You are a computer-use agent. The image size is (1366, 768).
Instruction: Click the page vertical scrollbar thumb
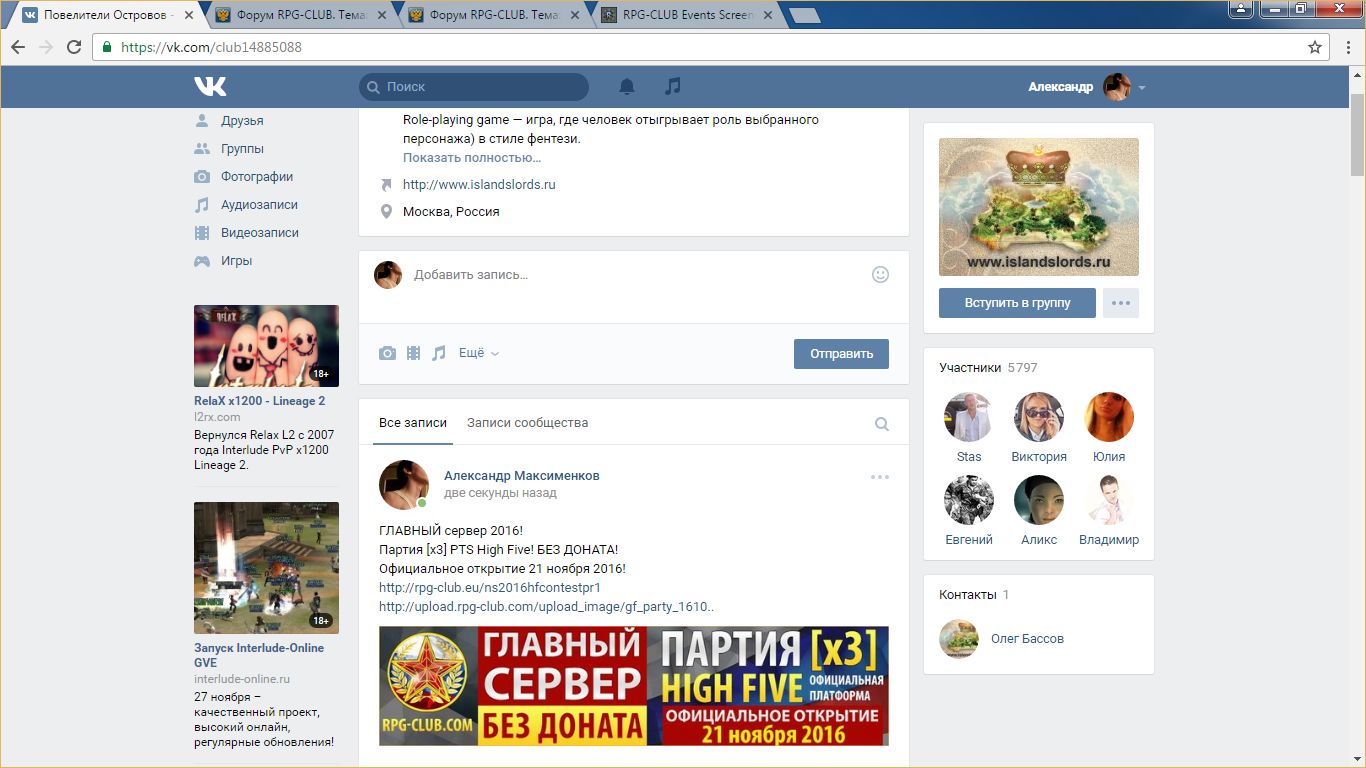[1357, 135]
